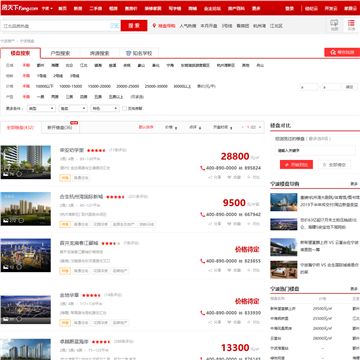Click the 登录 login link in header
The width and height of the screenshot is (360, 360).
point(289,8)
